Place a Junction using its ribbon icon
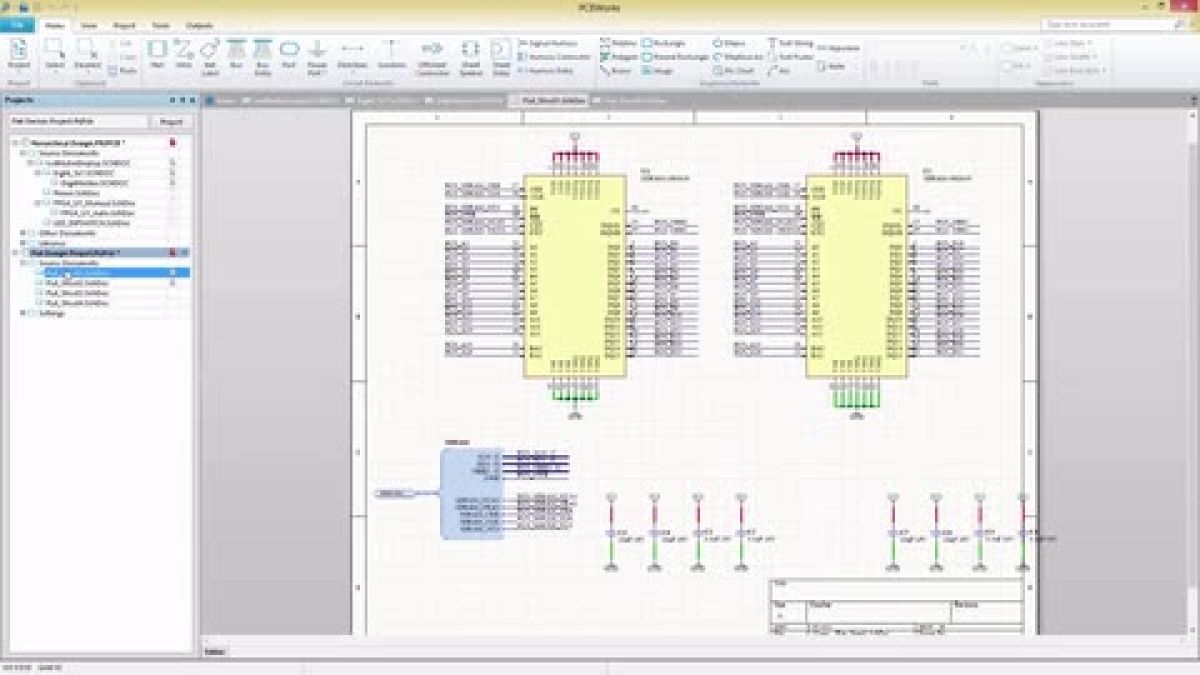 pos(390,48)
